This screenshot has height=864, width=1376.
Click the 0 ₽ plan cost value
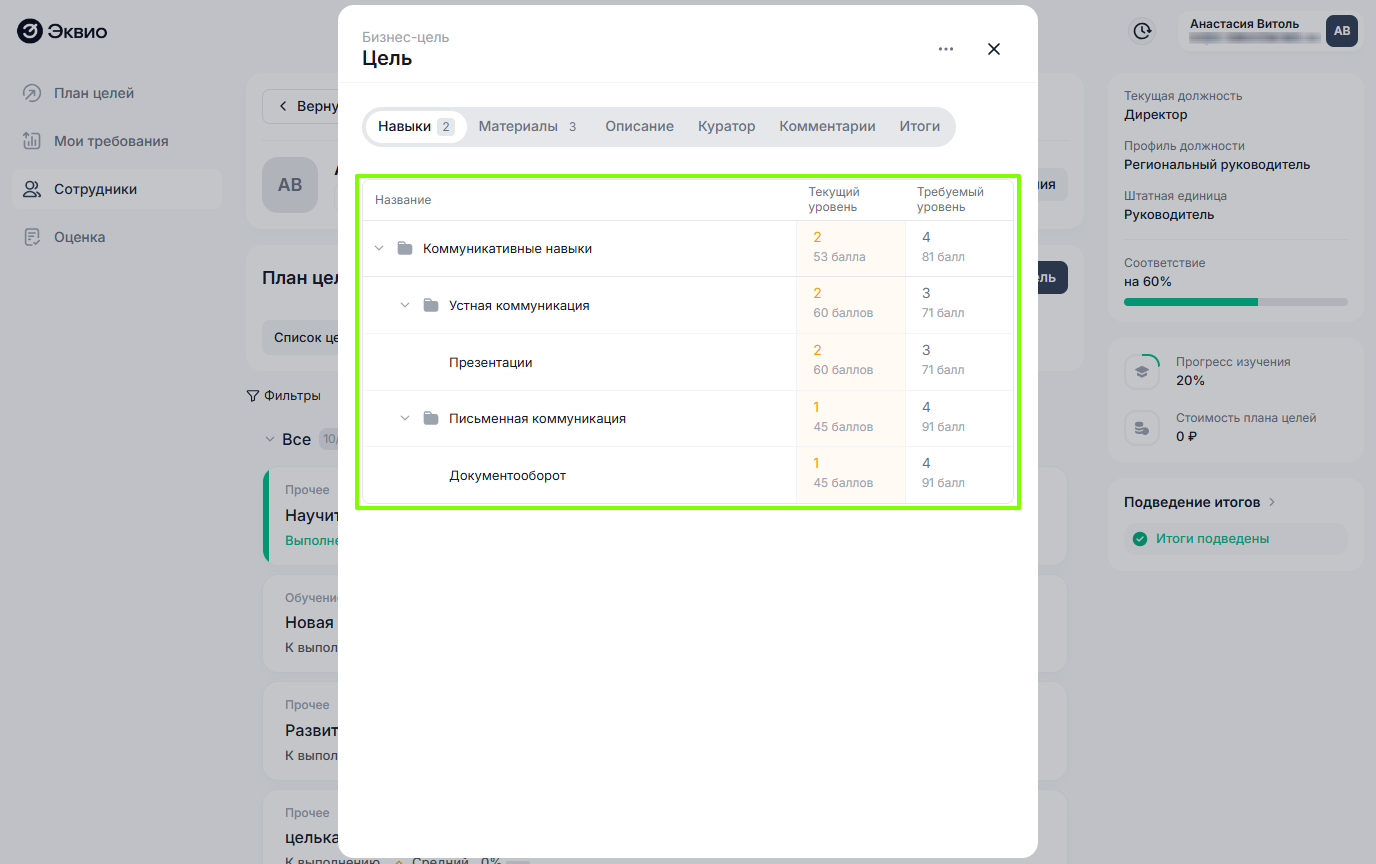click(1186, 437)
